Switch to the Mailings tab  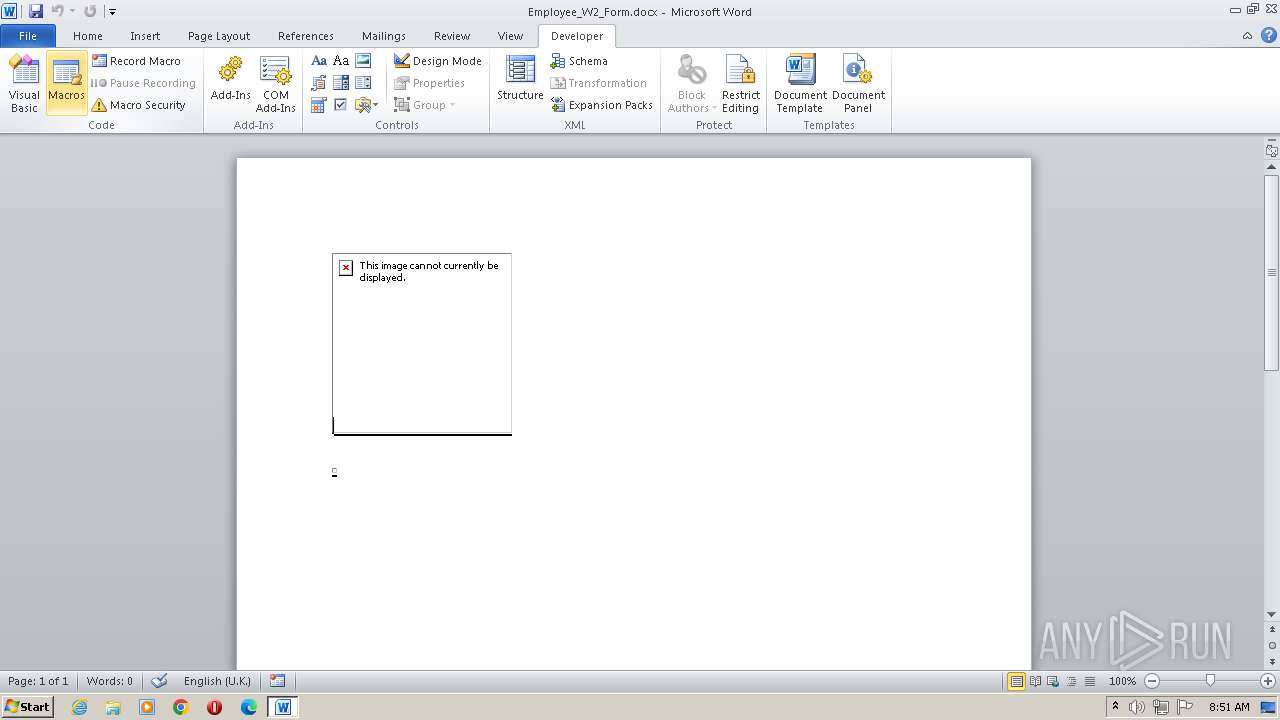tap(384, 36)
